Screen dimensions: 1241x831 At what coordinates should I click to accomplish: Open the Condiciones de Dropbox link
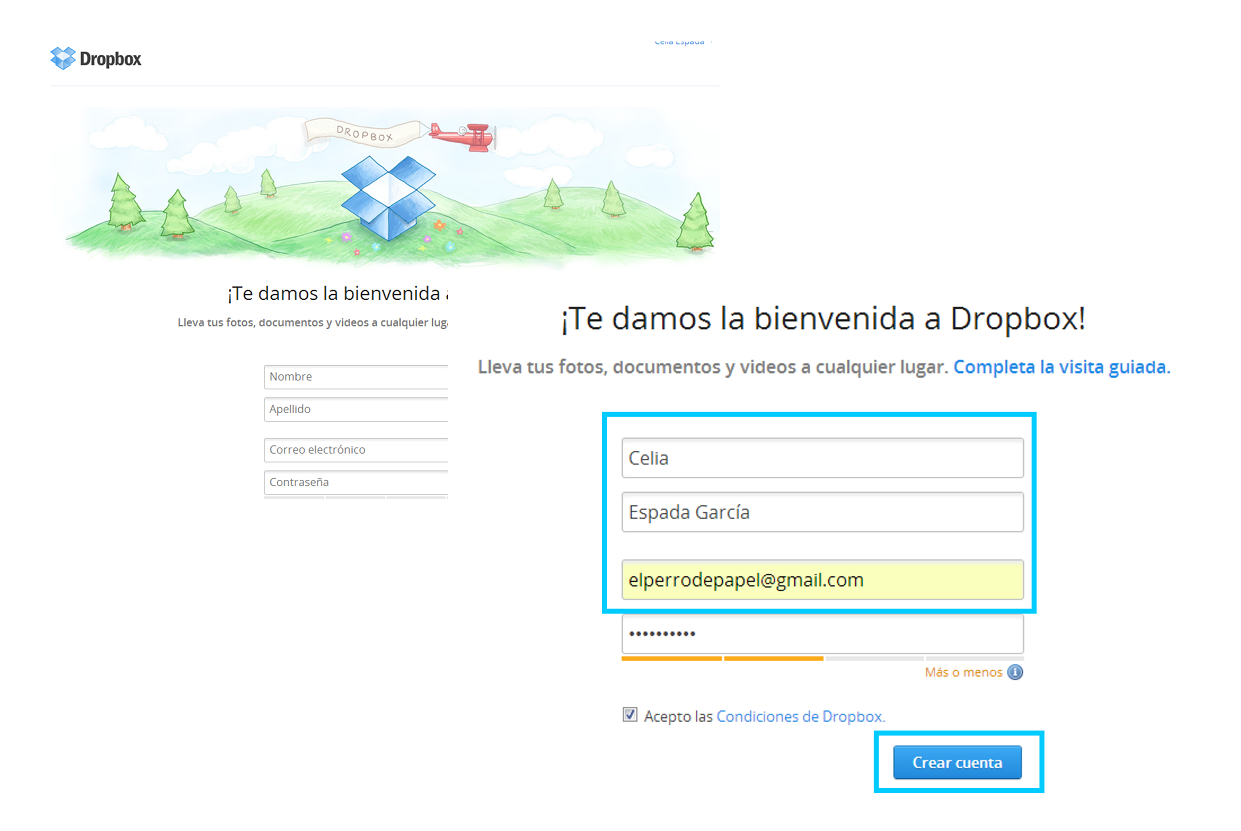point(801,716)
